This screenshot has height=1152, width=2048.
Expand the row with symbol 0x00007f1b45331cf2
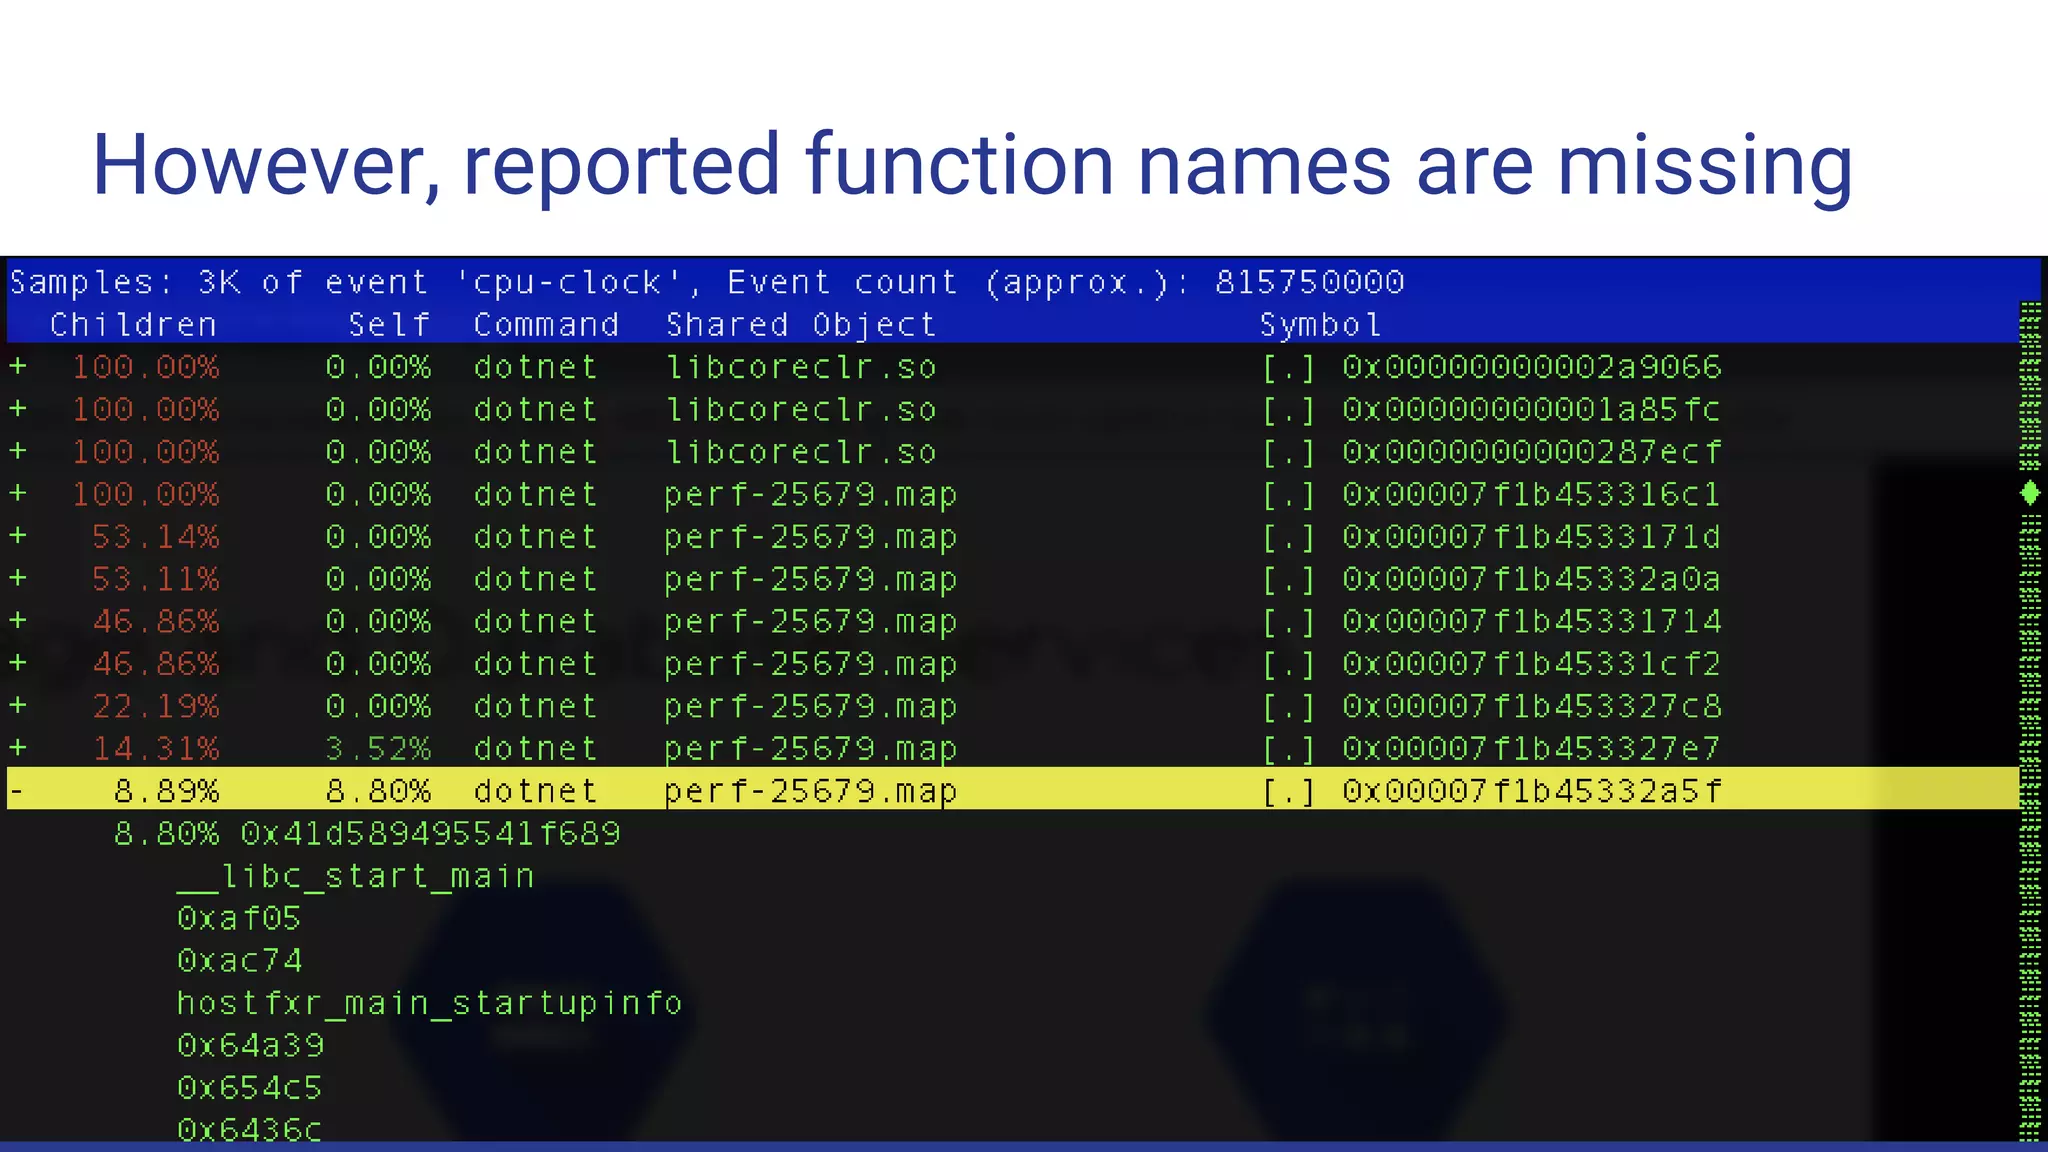[18, 663]
